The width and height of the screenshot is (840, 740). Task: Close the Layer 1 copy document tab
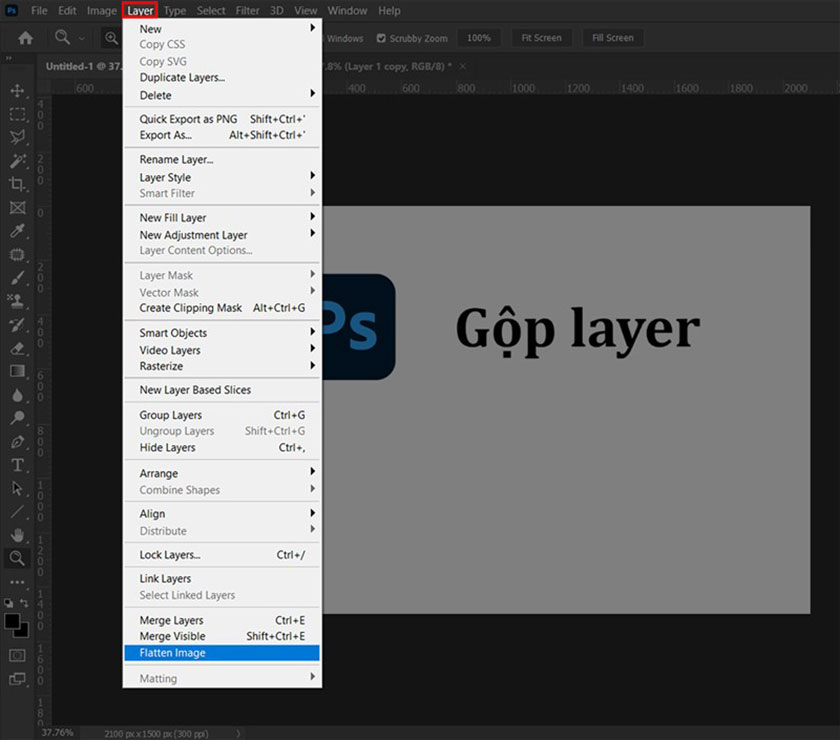[x=463, y=66]
